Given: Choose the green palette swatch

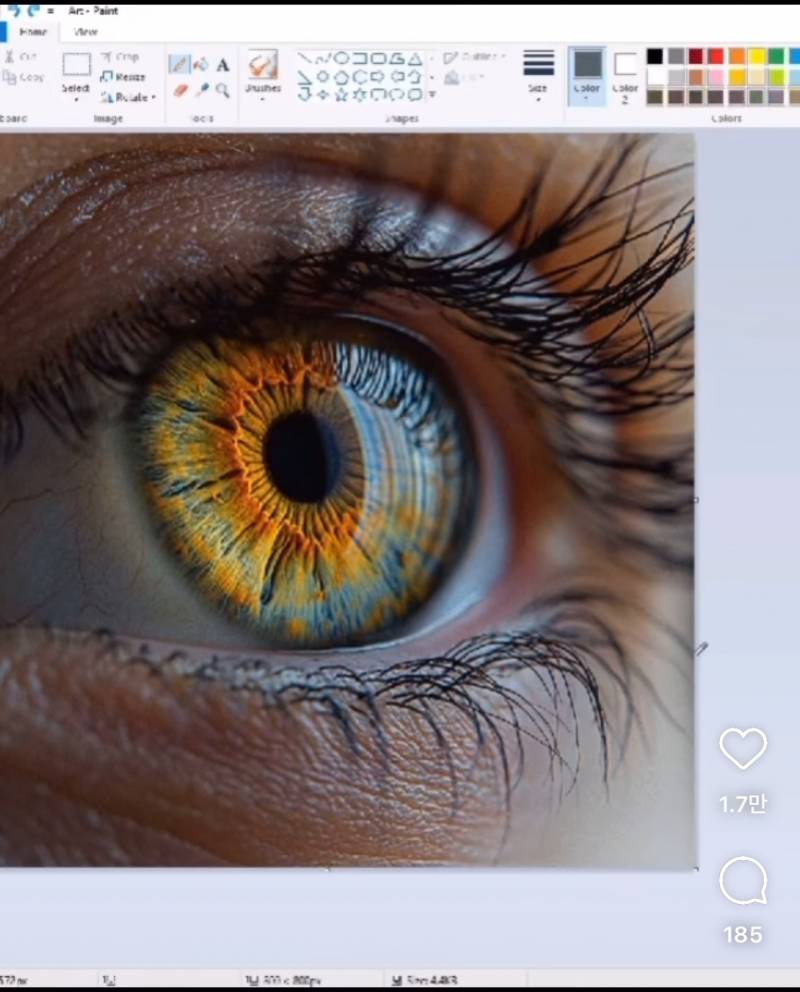Looking at the screenshot, I should point(777,56).
